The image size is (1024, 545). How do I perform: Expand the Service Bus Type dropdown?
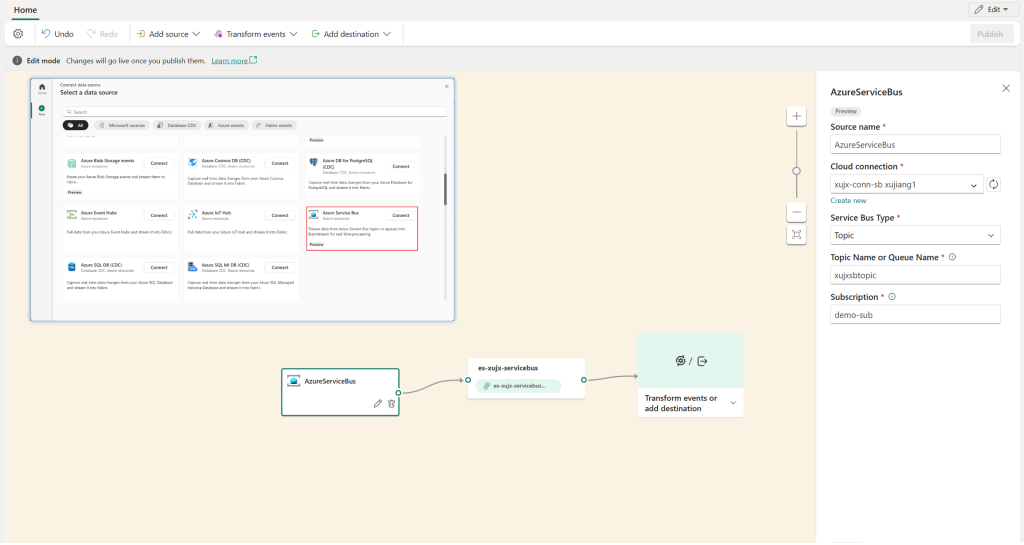(915, 236)
